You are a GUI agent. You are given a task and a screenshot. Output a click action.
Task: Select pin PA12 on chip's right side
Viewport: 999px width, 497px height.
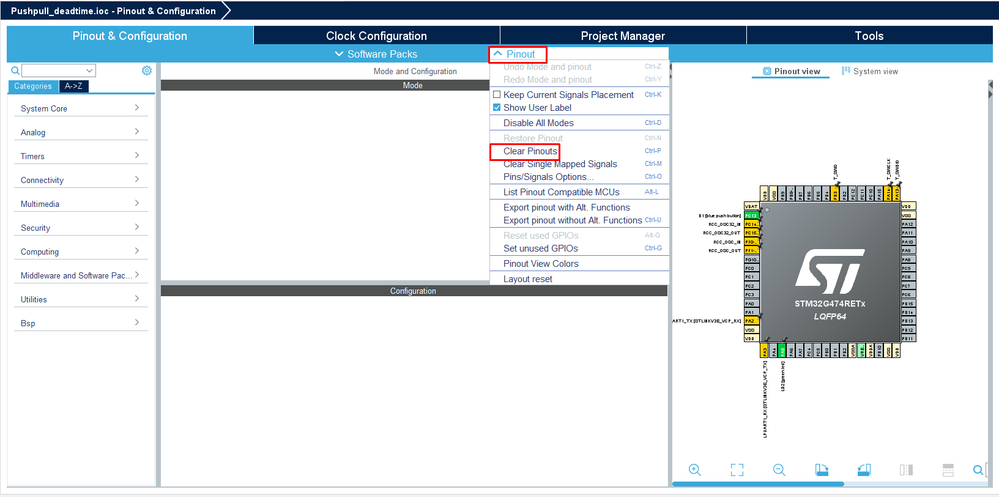[908, 224]
